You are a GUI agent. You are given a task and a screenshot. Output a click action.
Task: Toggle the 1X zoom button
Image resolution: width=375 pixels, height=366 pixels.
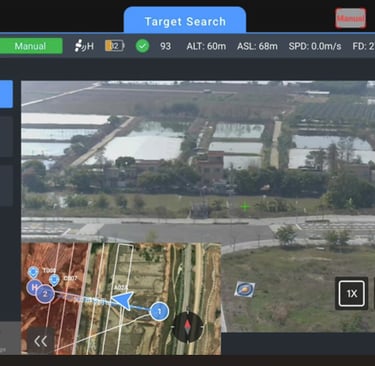pyautogui.click(x=352, y=293)
